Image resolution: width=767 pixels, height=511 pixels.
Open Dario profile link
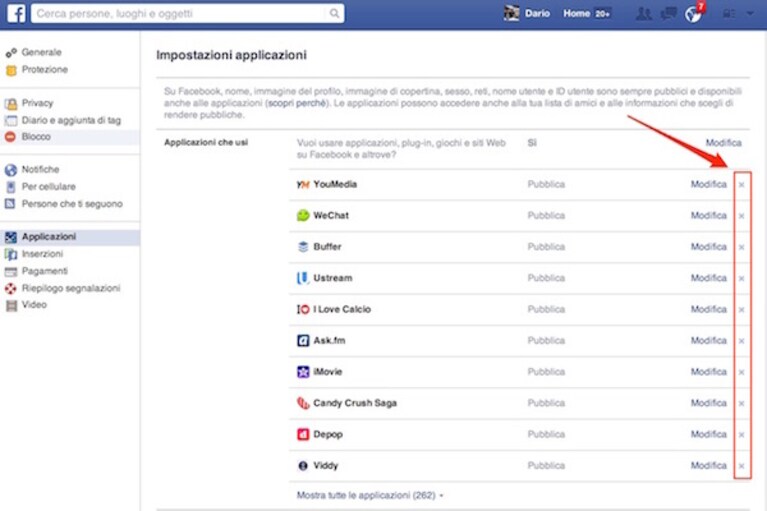pos(537,13)
